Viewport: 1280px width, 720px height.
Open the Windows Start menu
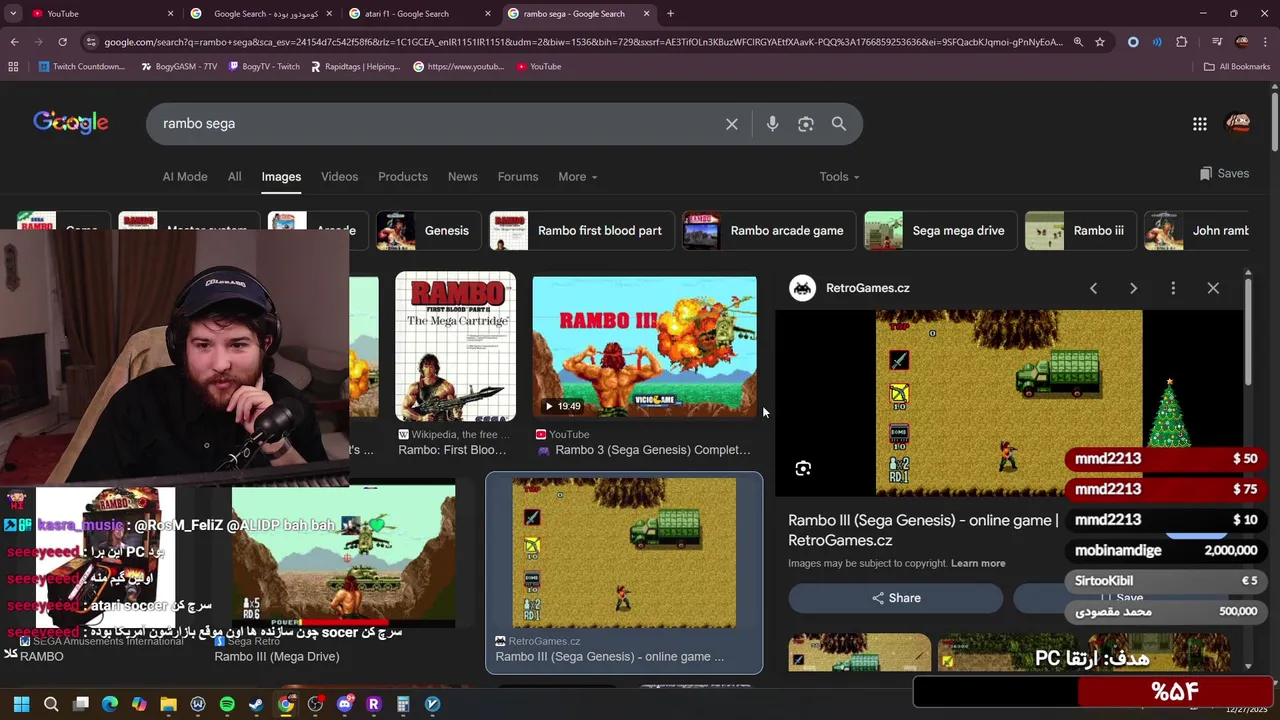click(21, 704)
